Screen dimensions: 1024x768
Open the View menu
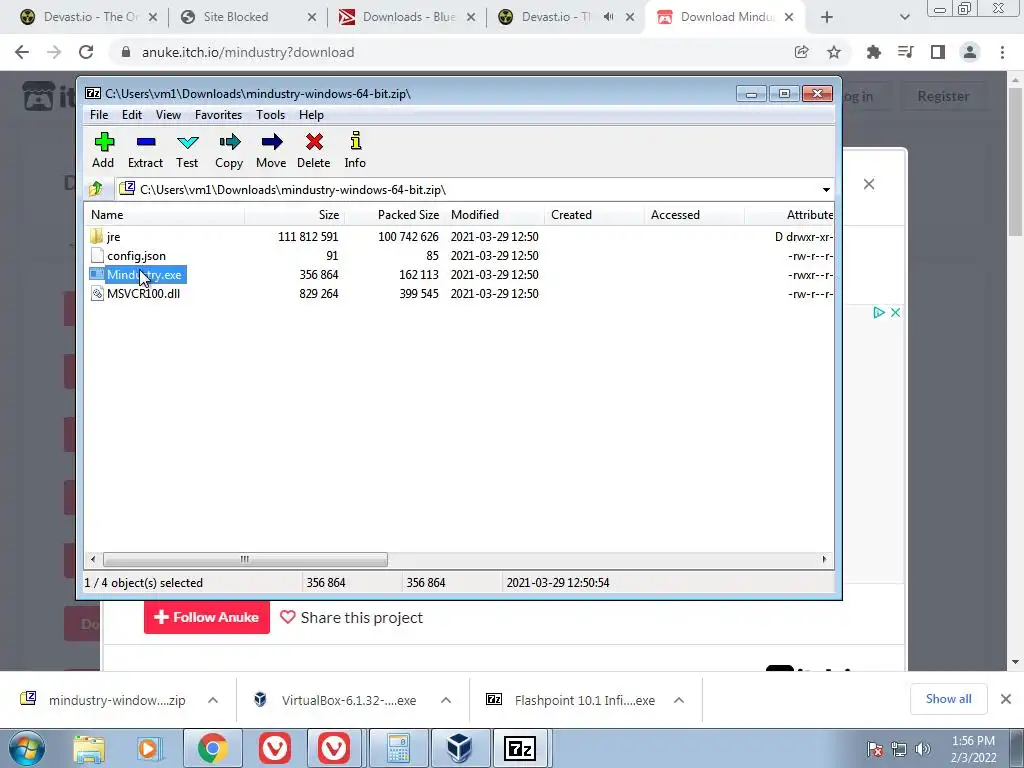(168, 115)
